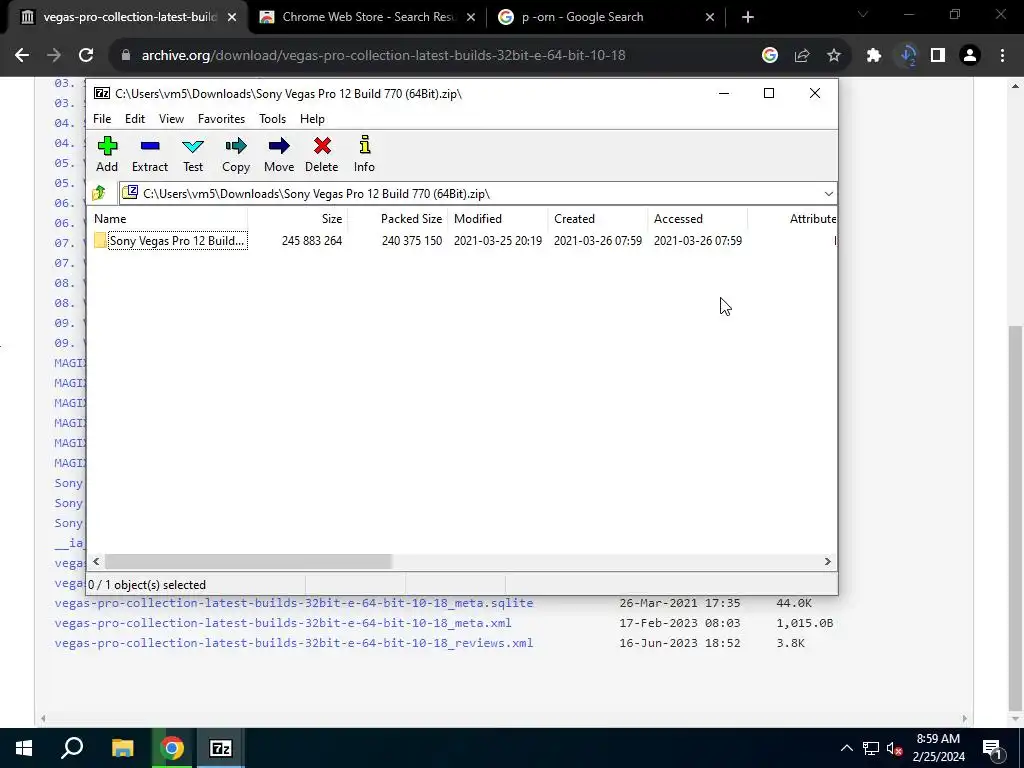Close the vegas-pro-collection tab

pyautogui.click(x=232, y=17)
